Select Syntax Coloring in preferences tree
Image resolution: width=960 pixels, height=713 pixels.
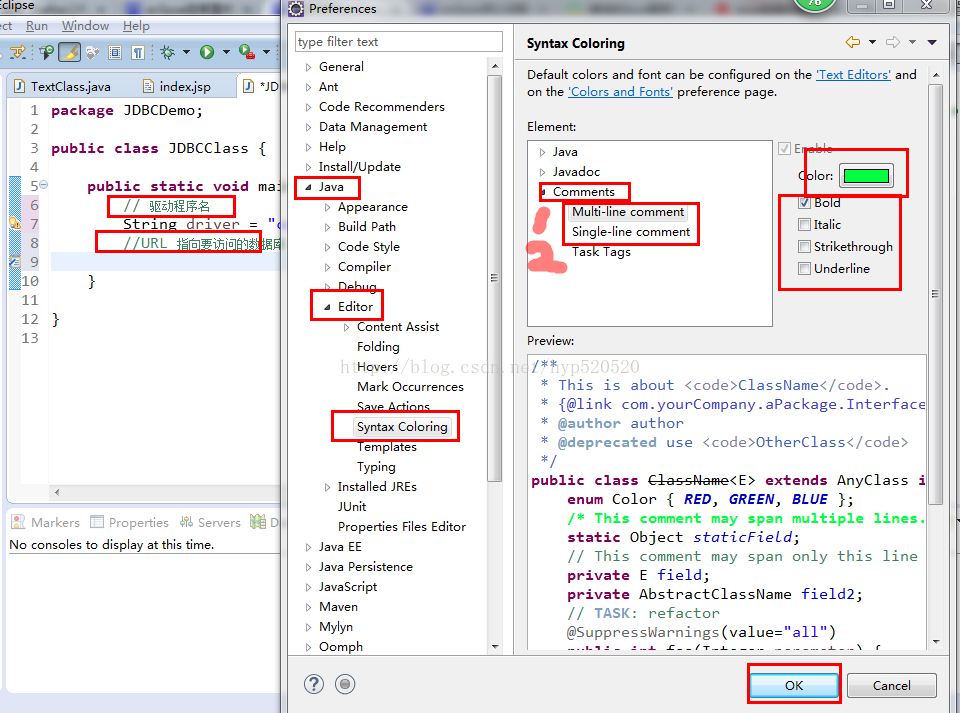402,427
